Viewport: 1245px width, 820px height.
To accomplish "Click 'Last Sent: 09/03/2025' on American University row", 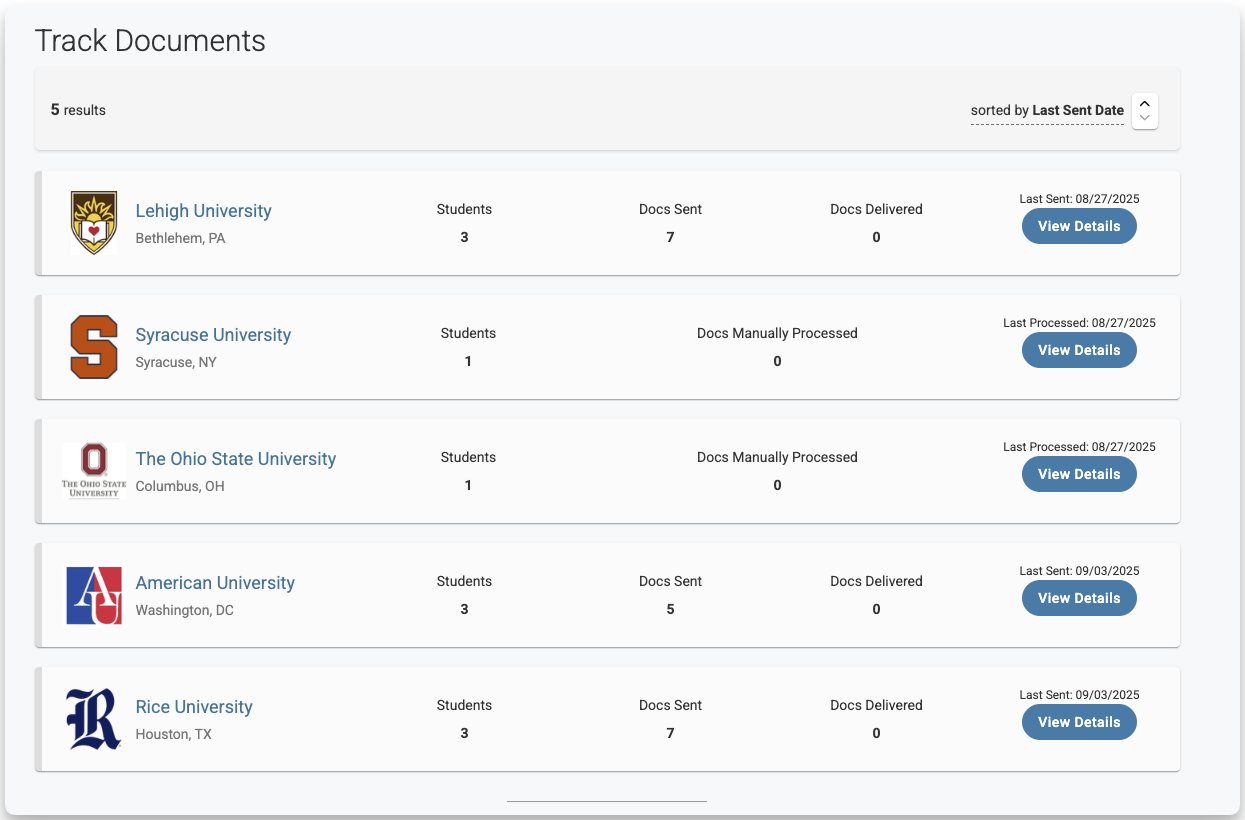I will tap(1079, 571).
